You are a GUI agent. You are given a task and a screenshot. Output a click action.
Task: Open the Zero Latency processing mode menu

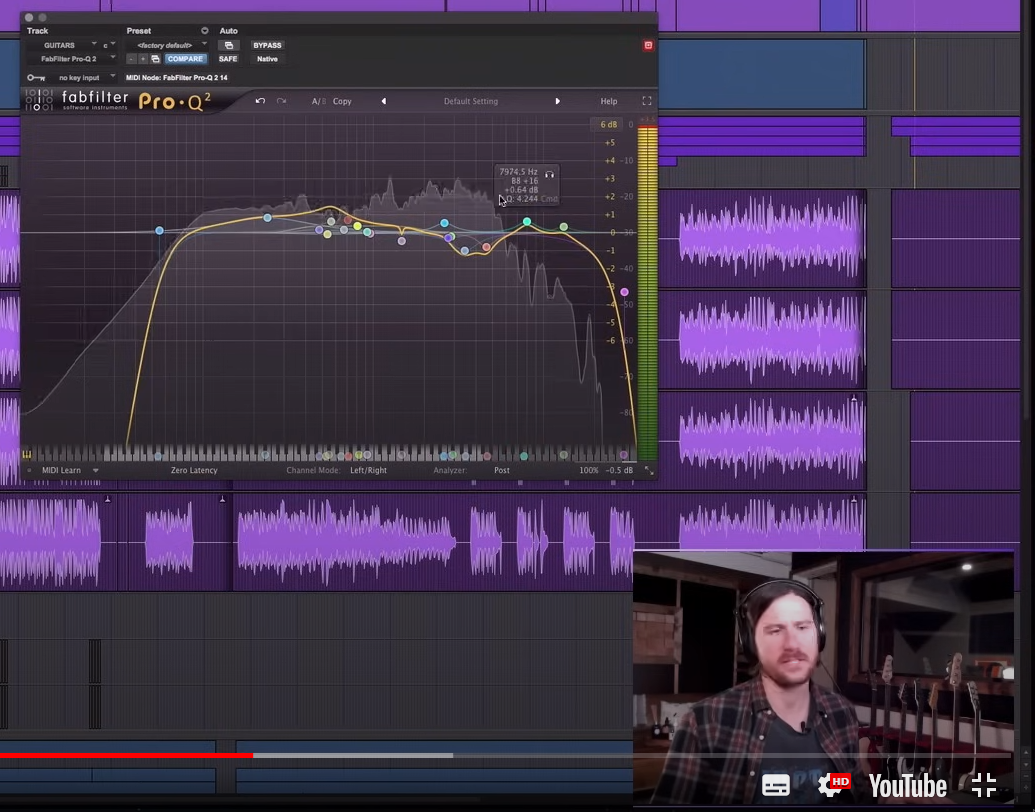(x=194, y=470)
